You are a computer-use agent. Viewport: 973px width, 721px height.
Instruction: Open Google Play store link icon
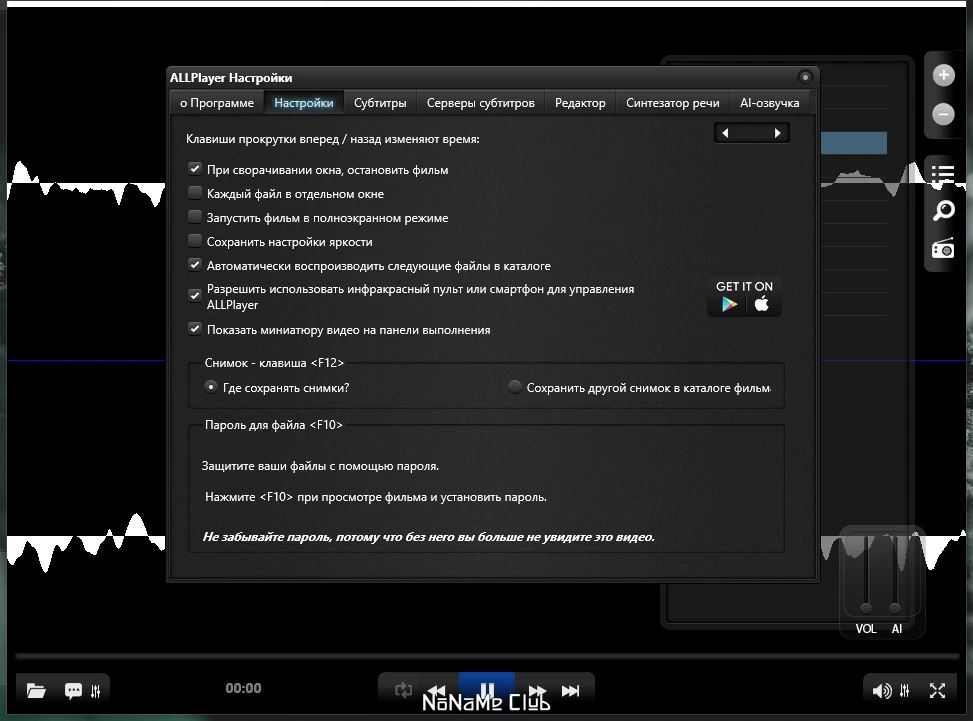[x=729, y=304]
